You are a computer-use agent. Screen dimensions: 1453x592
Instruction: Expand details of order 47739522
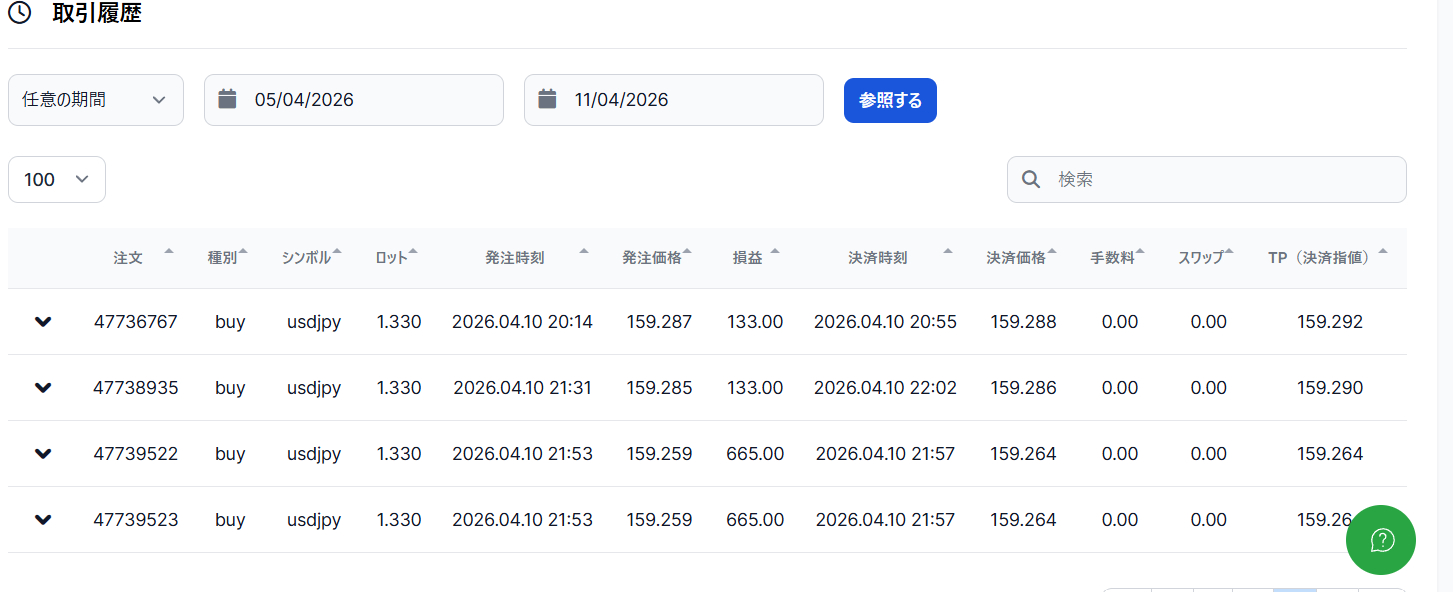pos(43,454)
